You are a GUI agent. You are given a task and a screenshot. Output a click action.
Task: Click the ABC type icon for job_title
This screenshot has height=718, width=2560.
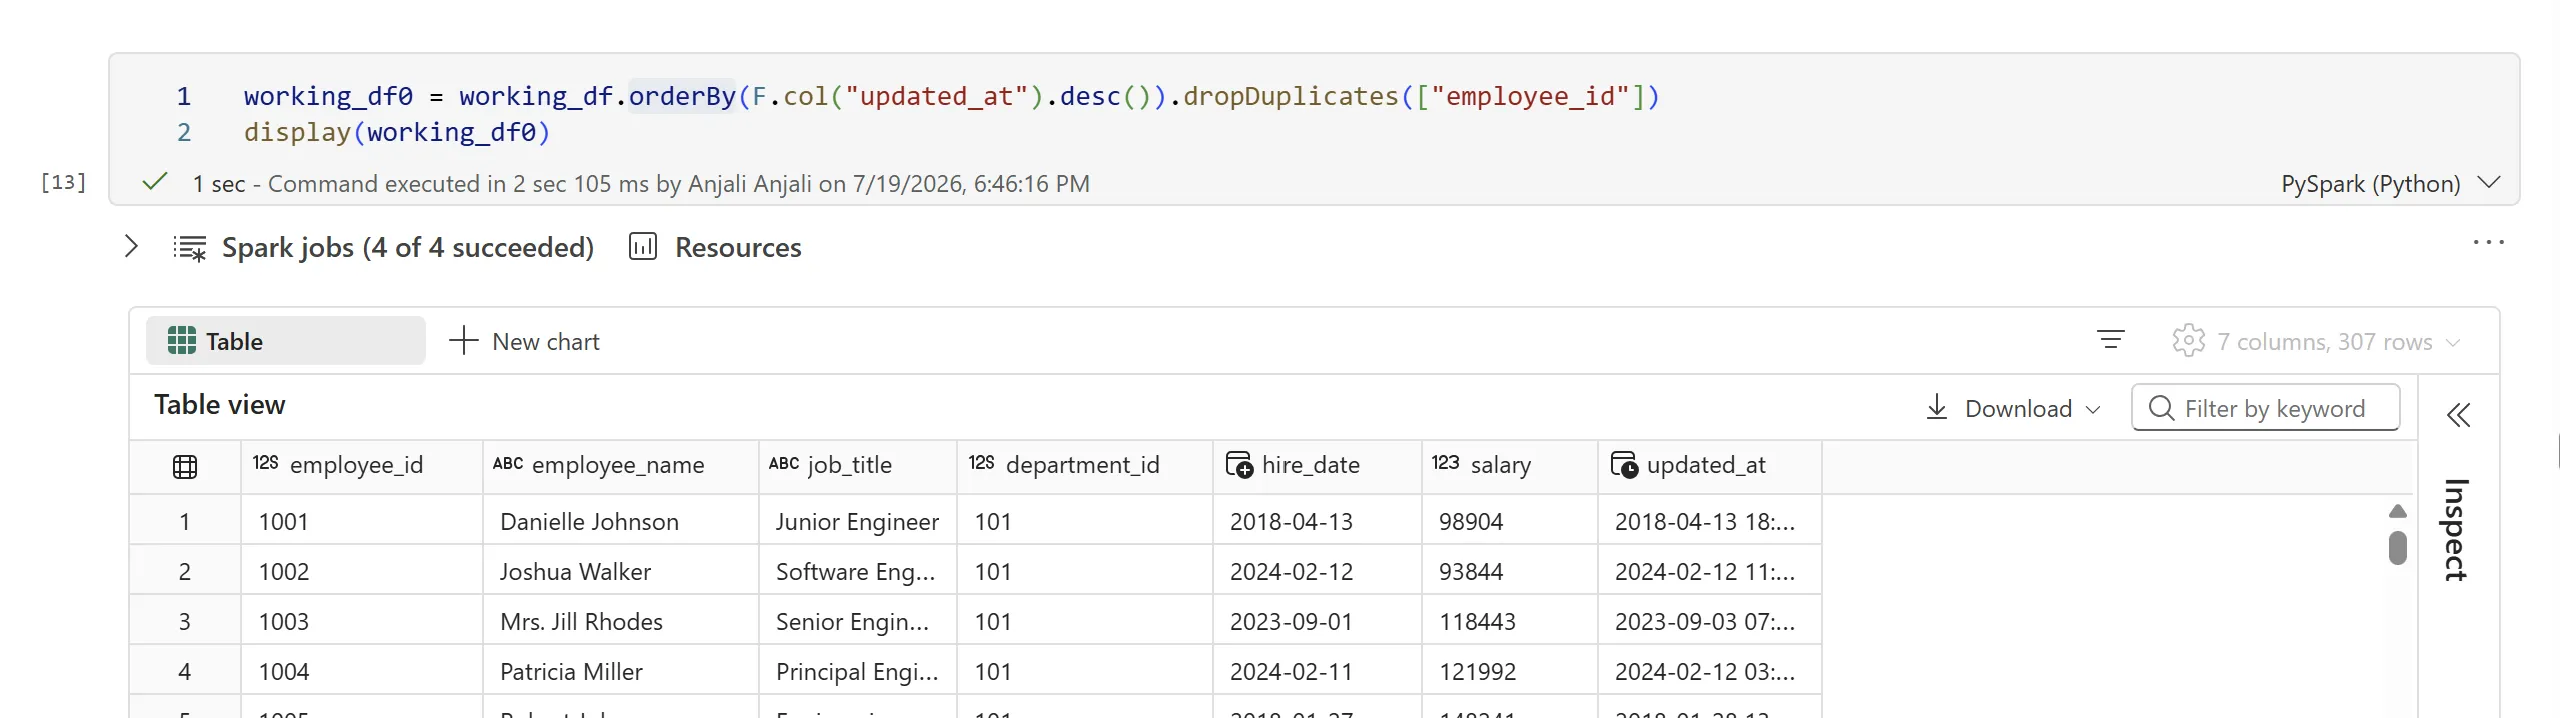click(x=784, y=464)
